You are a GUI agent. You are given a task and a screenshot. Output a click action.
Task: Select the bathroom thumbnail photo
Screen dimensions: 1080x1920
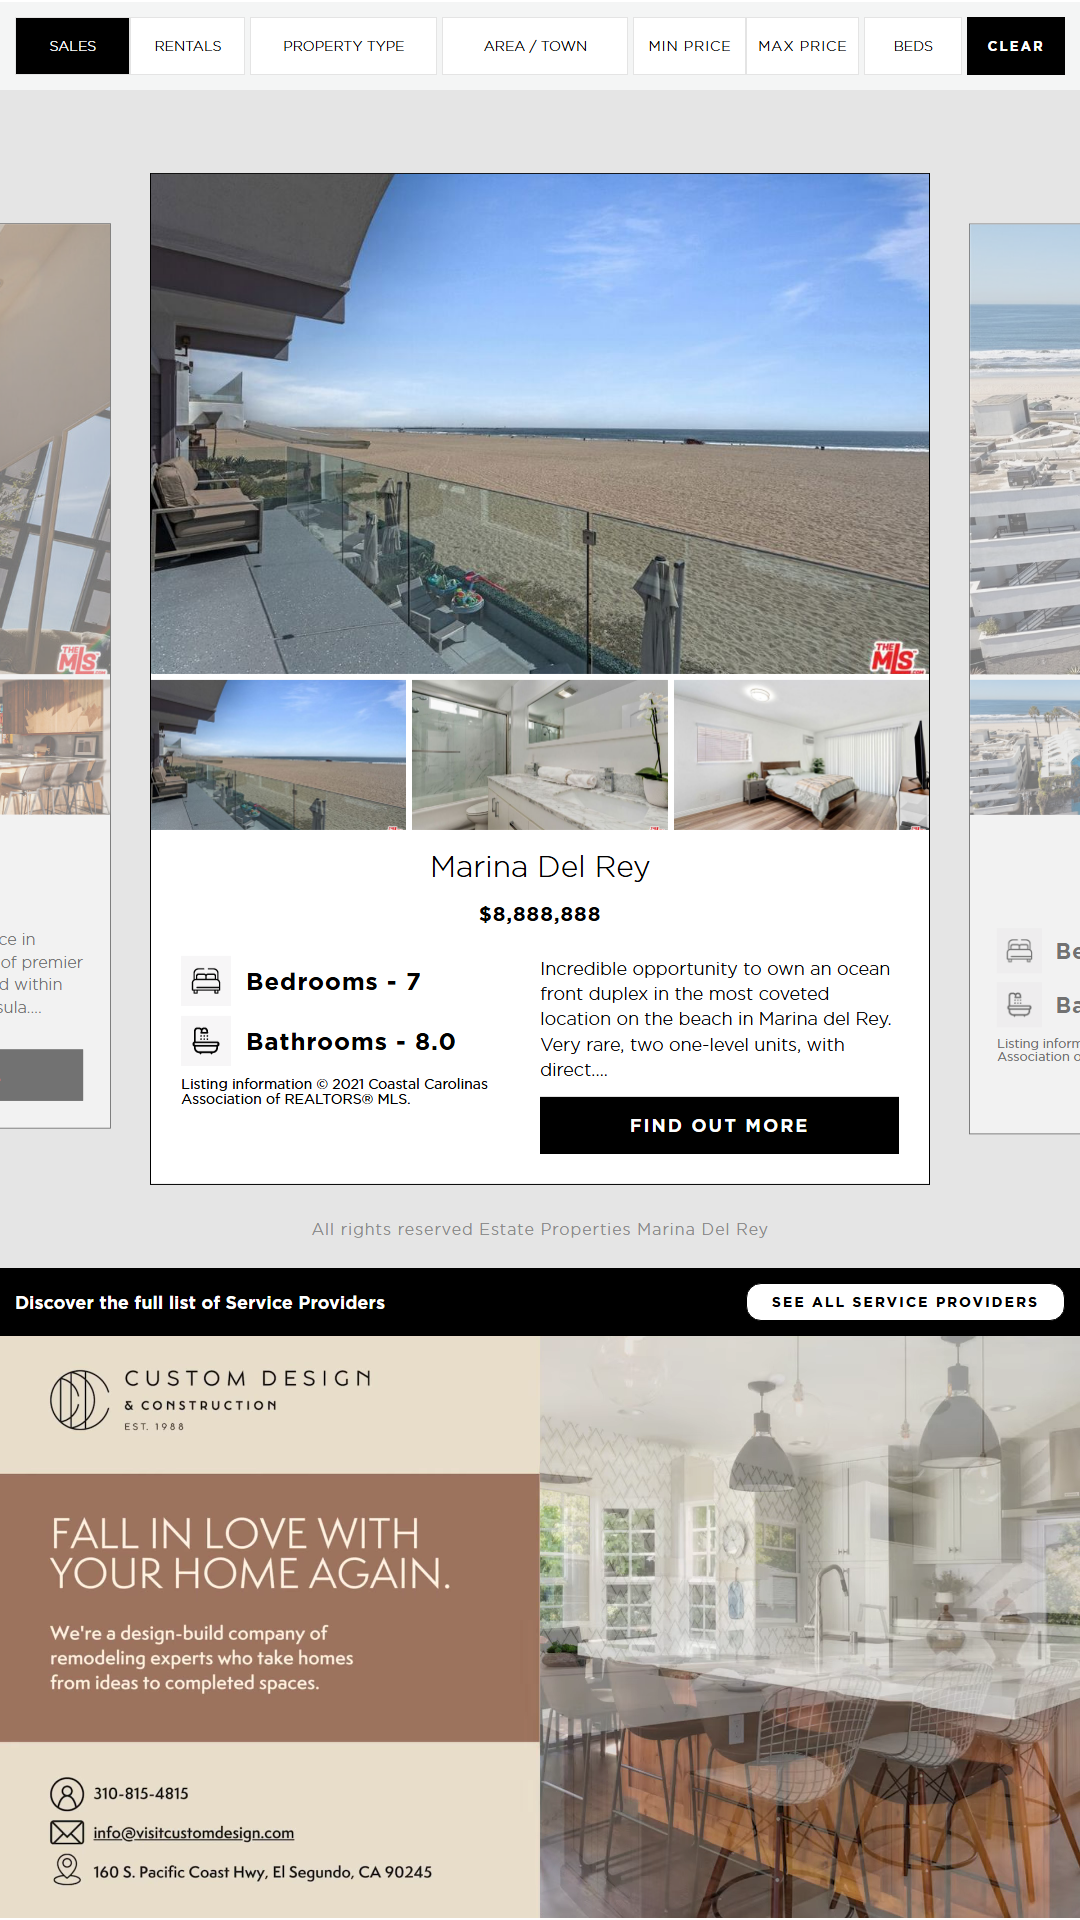(x=540, y=755)
